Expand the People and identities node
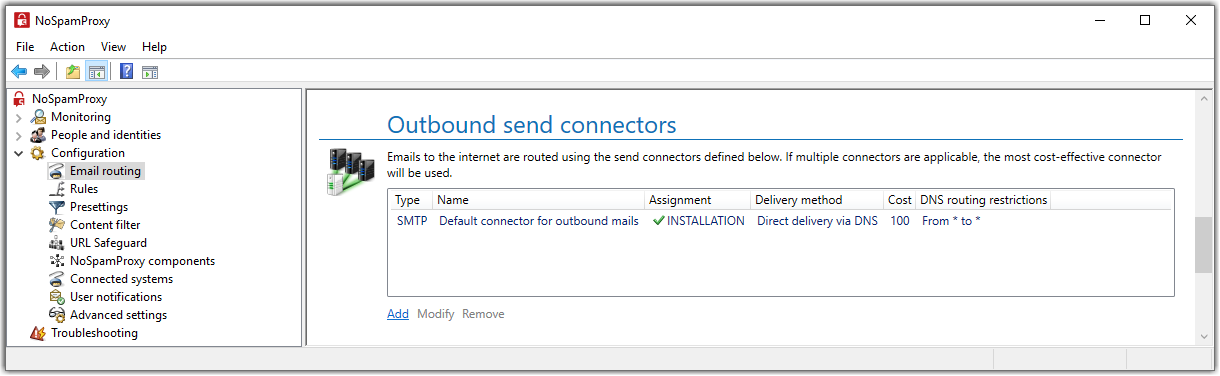This screenshot has height=376, width=1220. [x=18, y=135]
